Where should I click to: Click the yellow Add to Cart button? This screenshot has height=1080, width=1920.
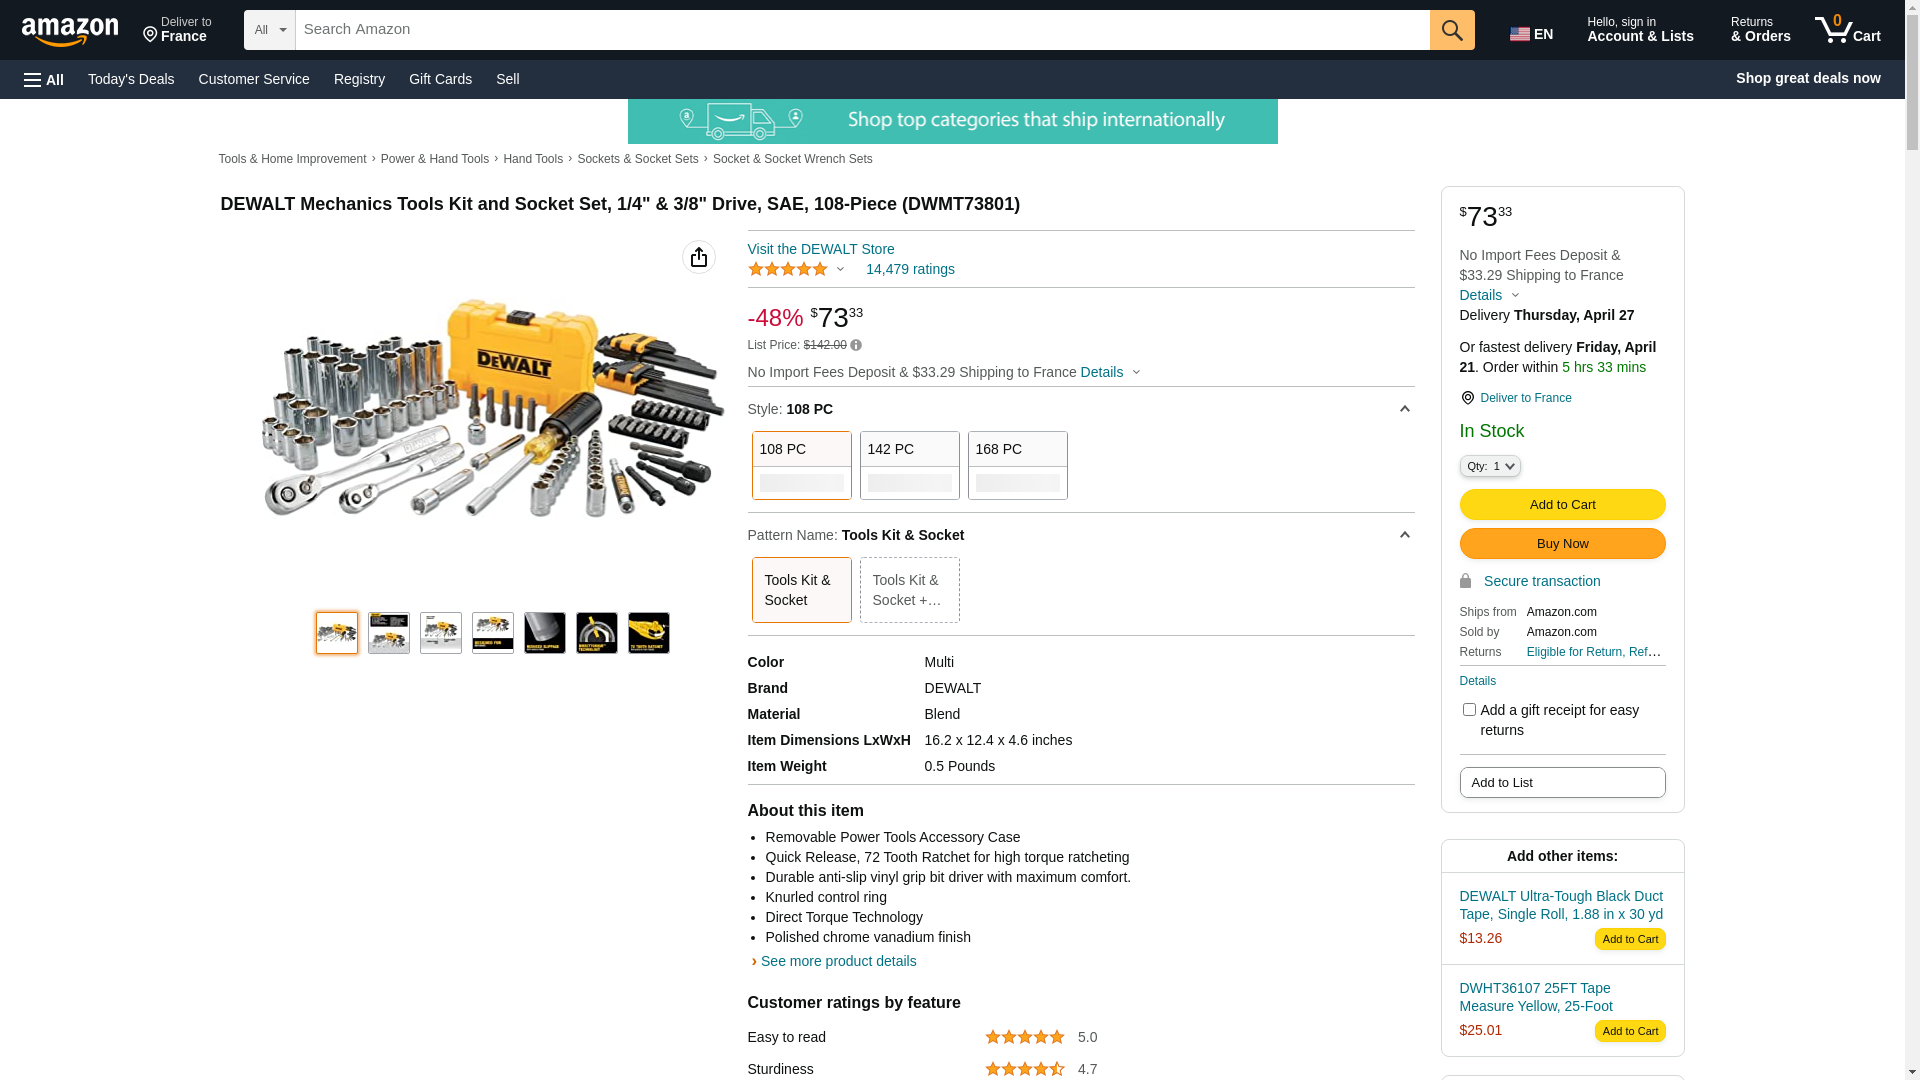point(1562,505)
